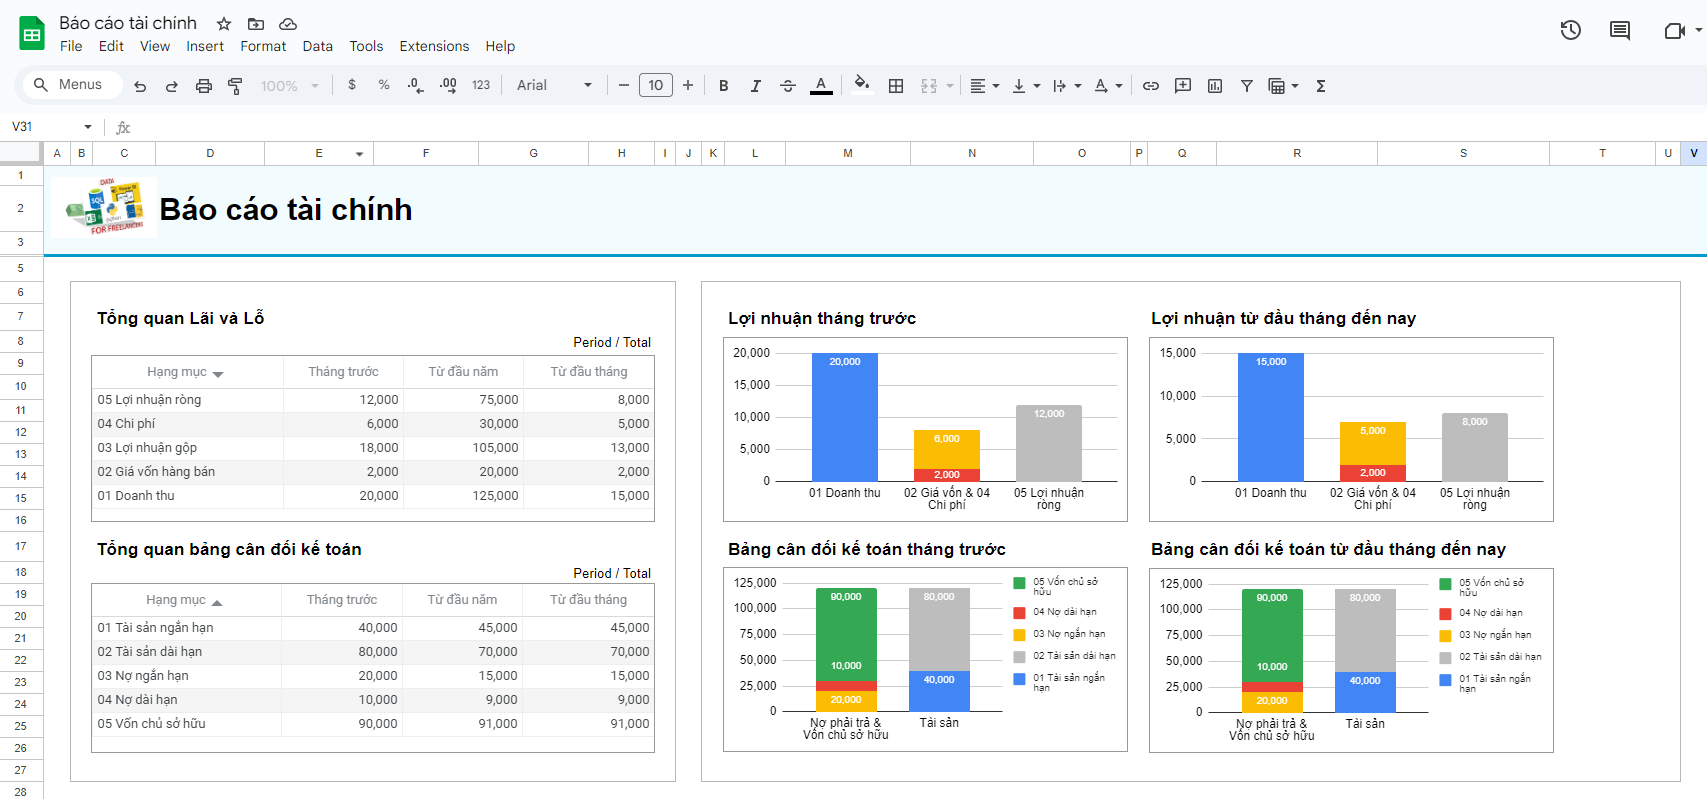Create a filter with the funnel icon
Image resolution: width=1707 pixels, height=799 pixels.
coord(1247,86)
